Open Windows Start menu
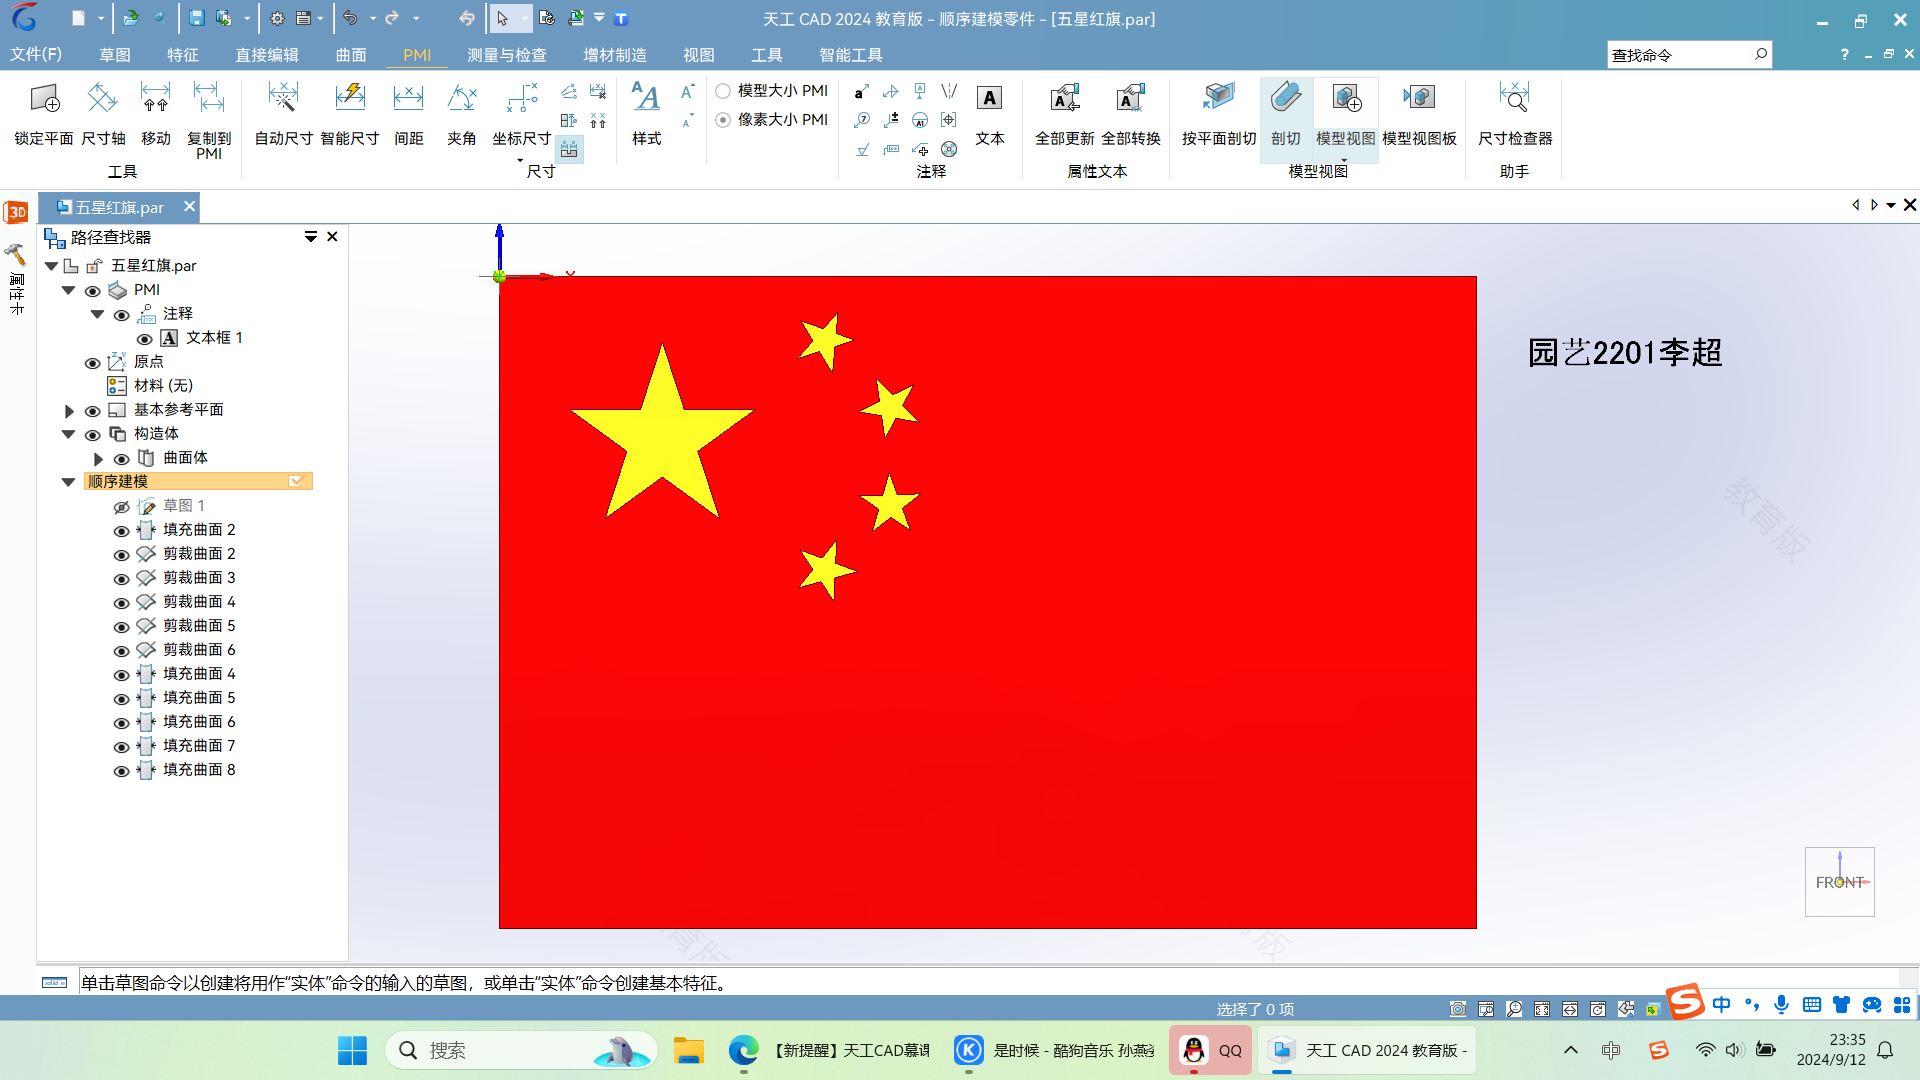Viewport: 1920px width, 1080px height. coord(352,1051)
